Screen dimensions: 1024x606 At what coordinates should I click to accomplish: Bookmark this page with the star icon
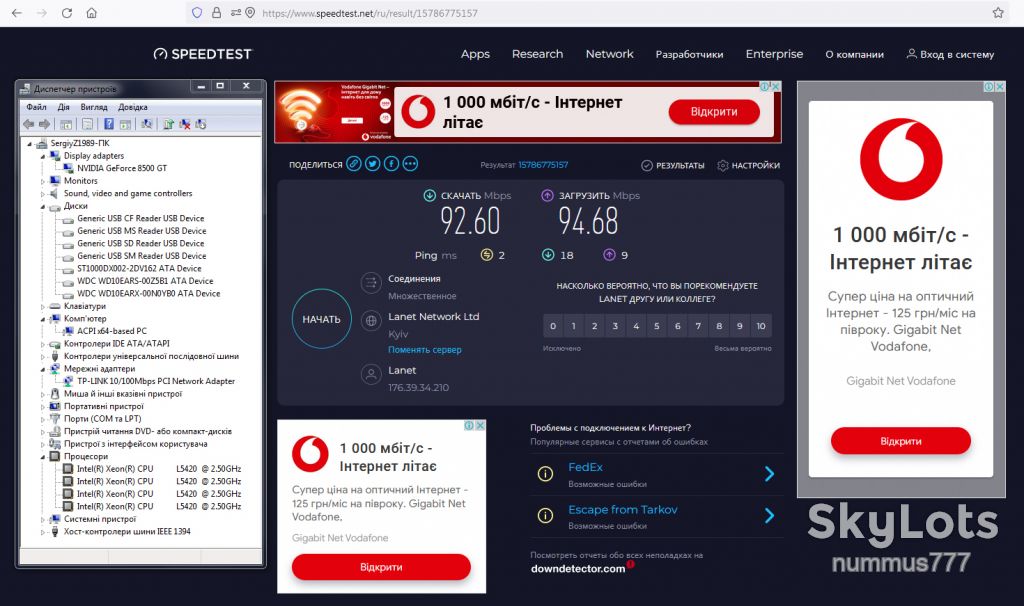pos(998,12)
